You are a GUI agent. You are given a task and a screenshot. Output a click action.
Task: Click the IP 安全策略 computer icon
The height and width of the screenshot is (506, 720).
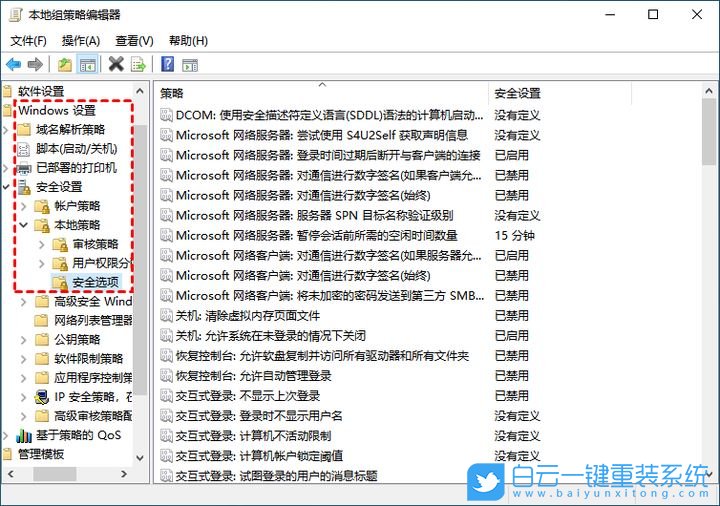pos(42,397)
